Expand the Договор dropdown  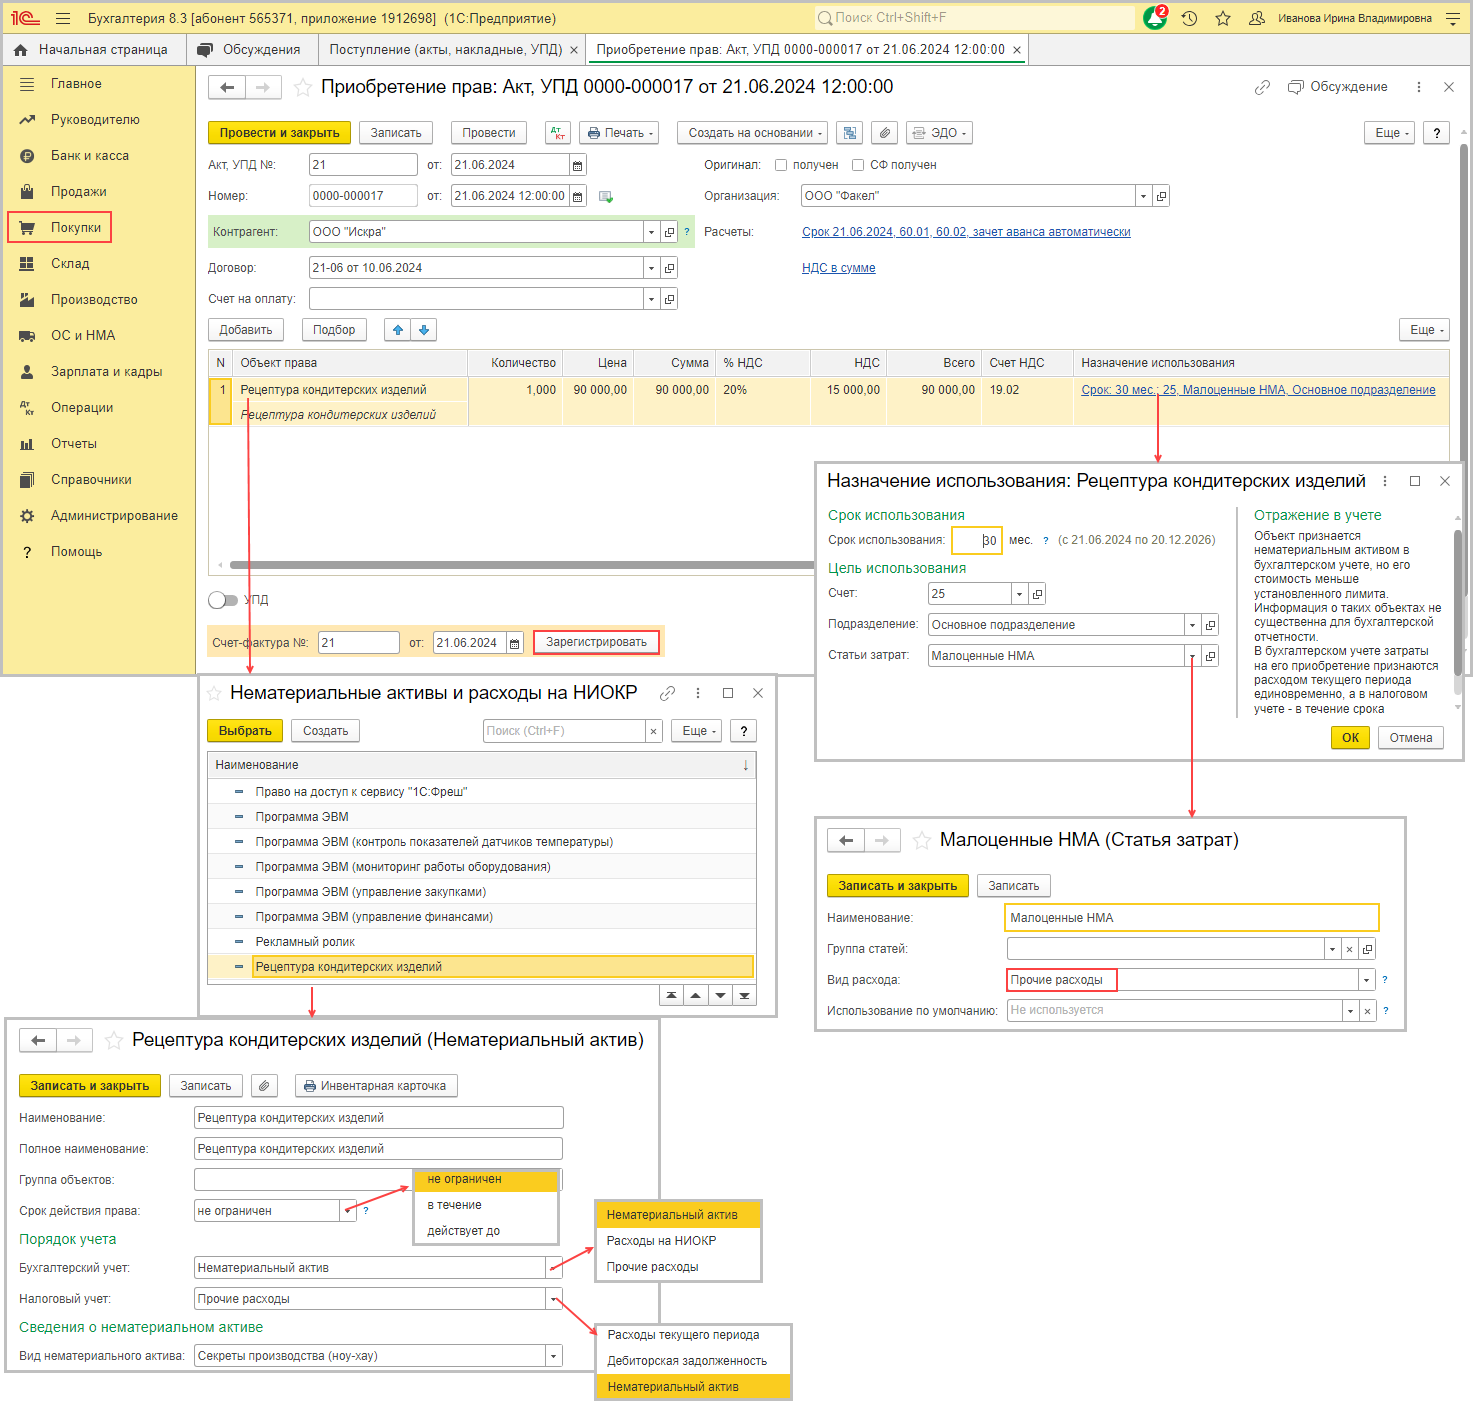(x=651, y=268)
